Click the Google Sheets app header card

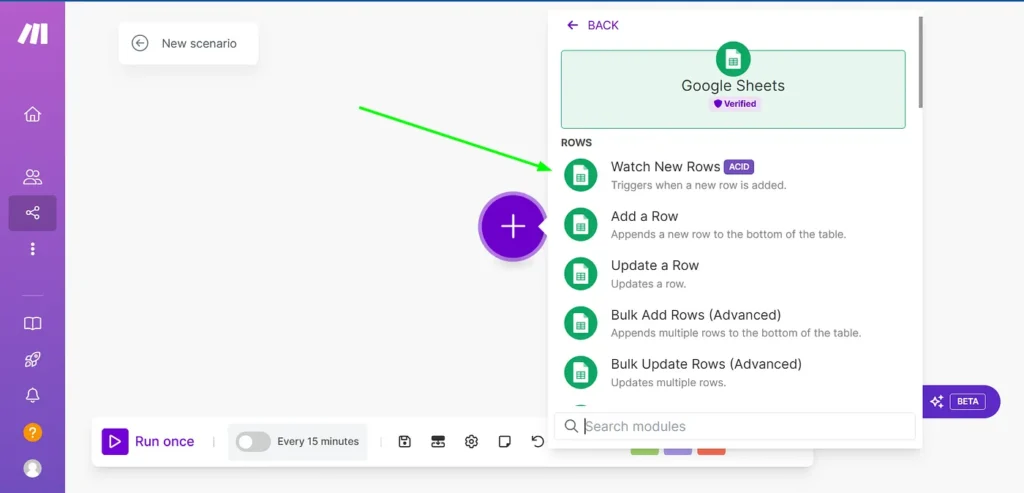tap(733, 89)
